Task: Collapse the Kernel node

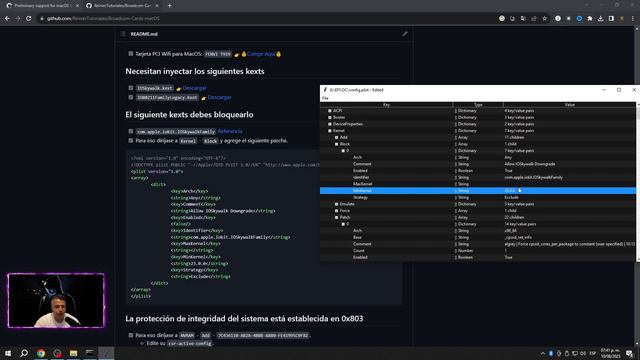Action: point(330,131)
